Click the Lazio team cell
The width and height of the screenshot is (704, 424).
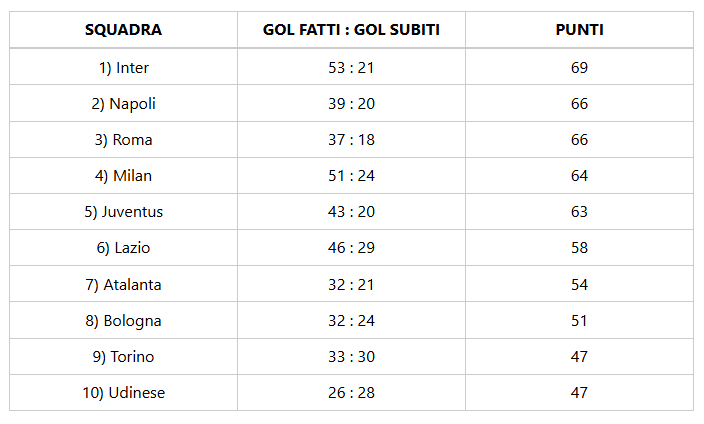[x=123, y=248]
